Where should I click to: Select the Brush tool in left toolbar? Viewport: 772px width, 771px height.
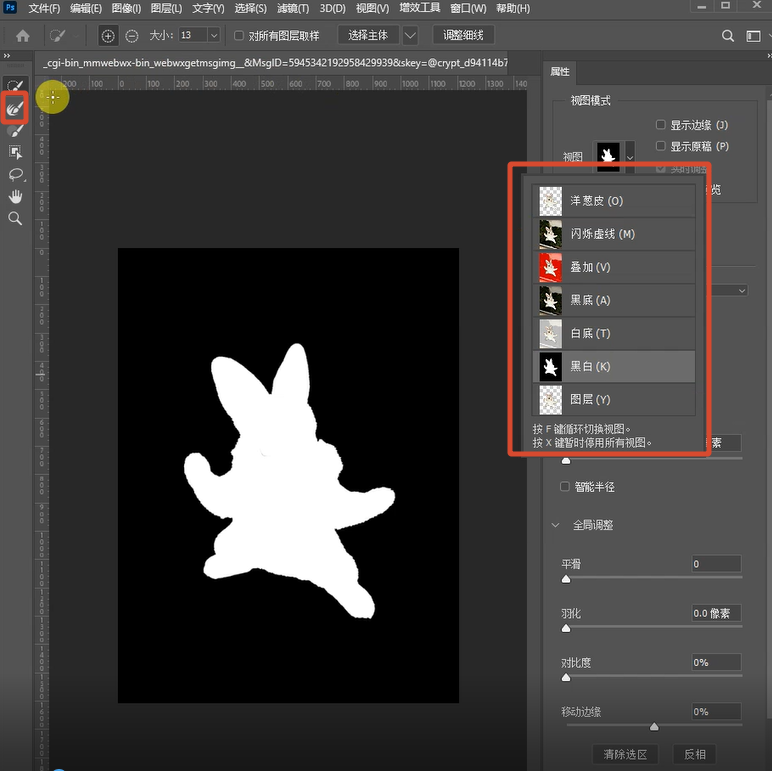tap(15, 131)
